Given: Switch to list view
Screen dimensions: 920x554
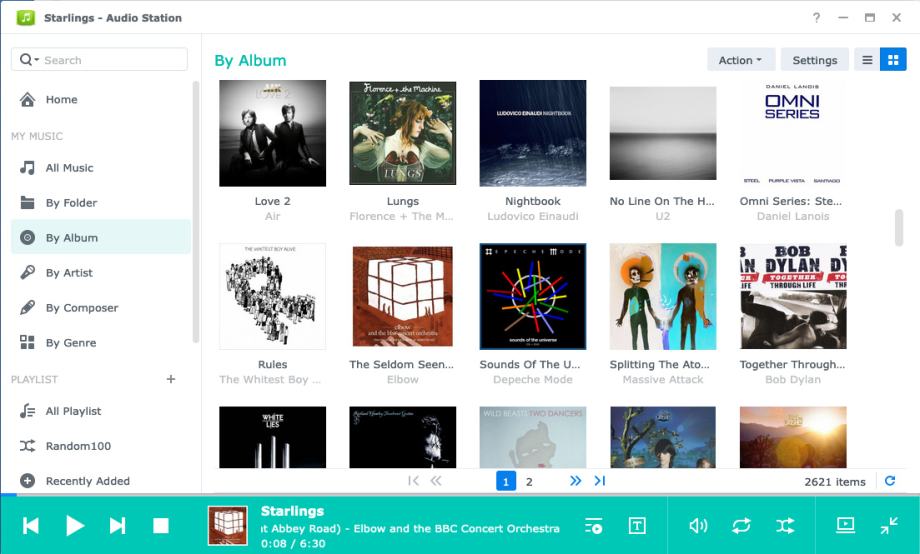Looking at the screenshot, I should tap(867, 60).
